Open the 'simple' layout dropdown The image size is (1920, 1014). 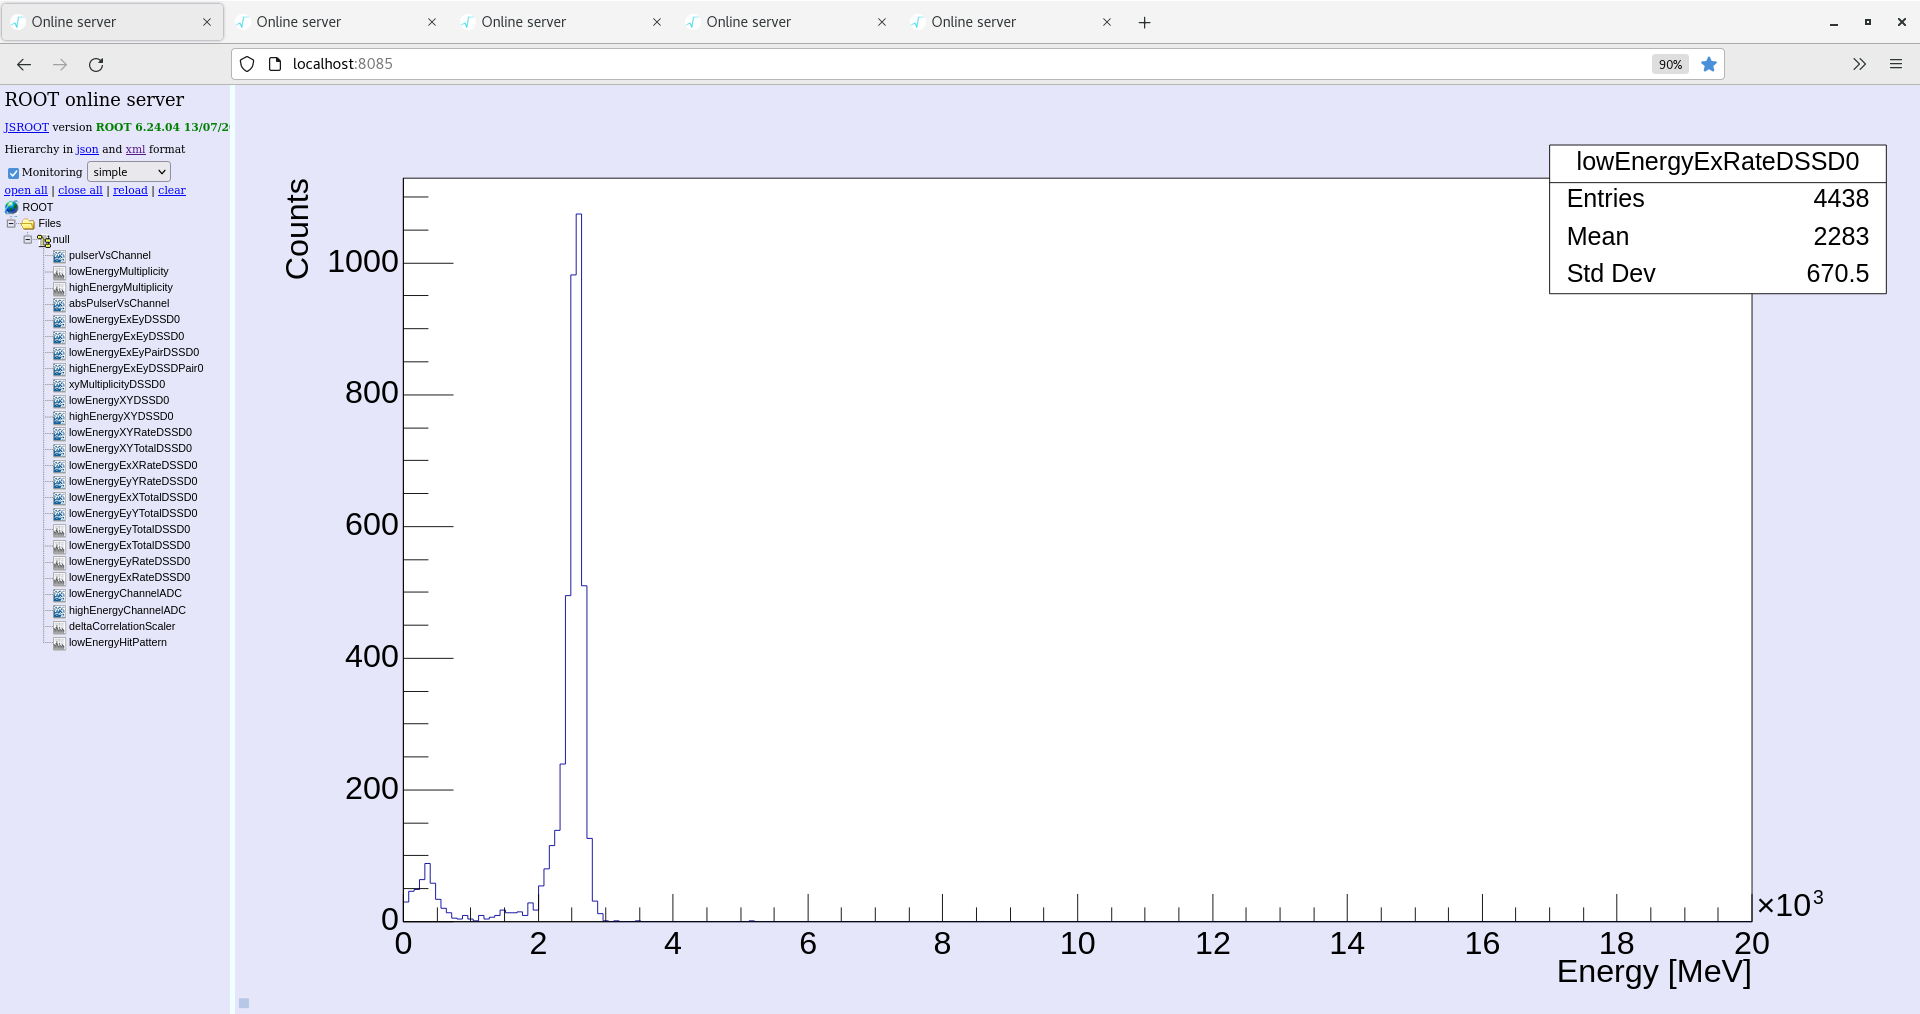tap(129, 172)
